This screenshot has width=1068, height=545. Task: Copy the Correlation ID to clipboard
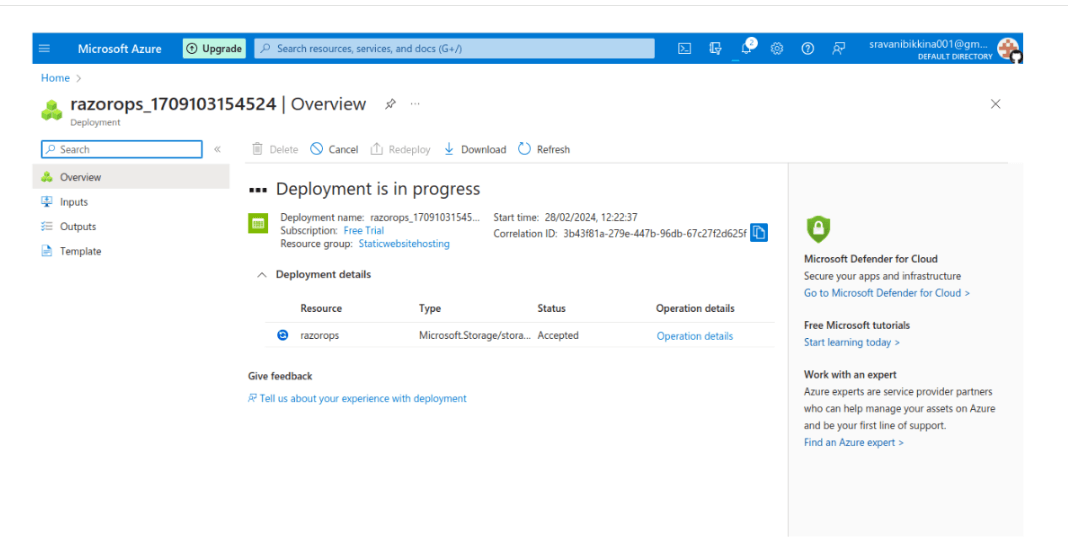tap(759, 233)
